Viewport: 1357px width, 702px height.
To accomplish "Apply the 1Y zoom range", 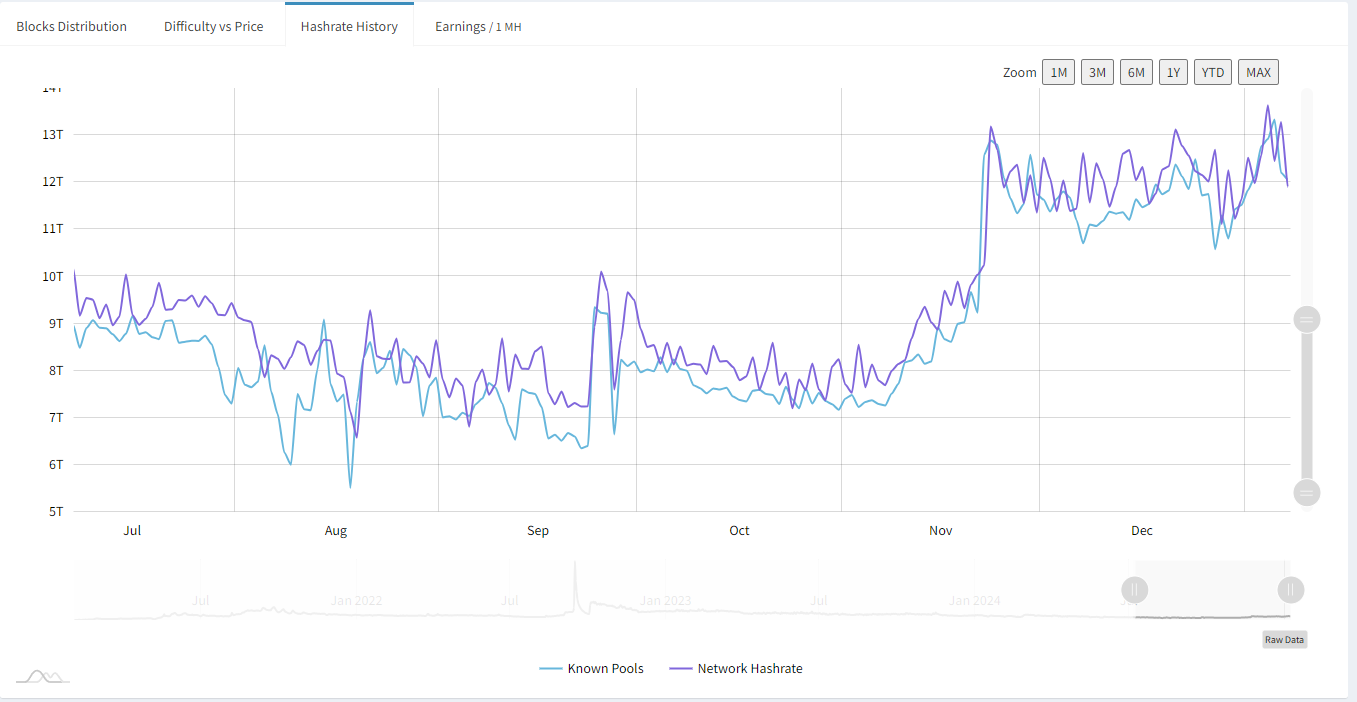I will [x=1173, y=71].
